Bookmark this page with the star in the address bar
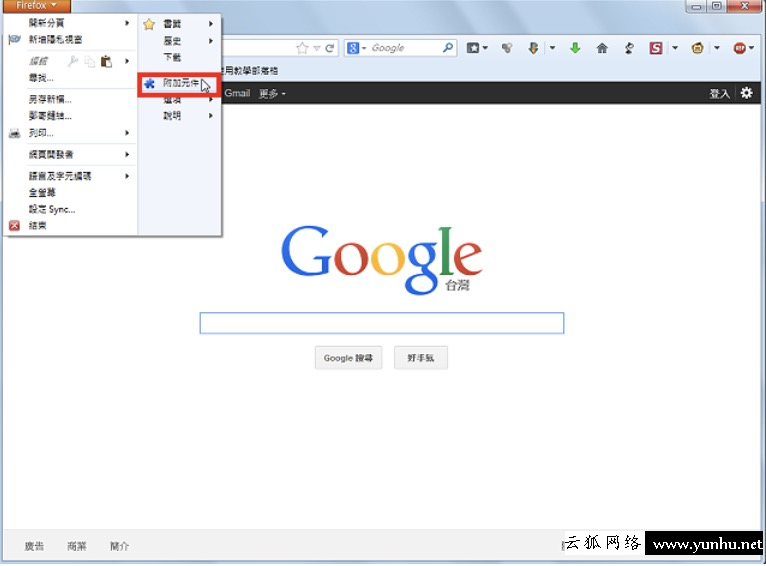Viewport: 766px width, 566px height. click(x=302, y=48)
